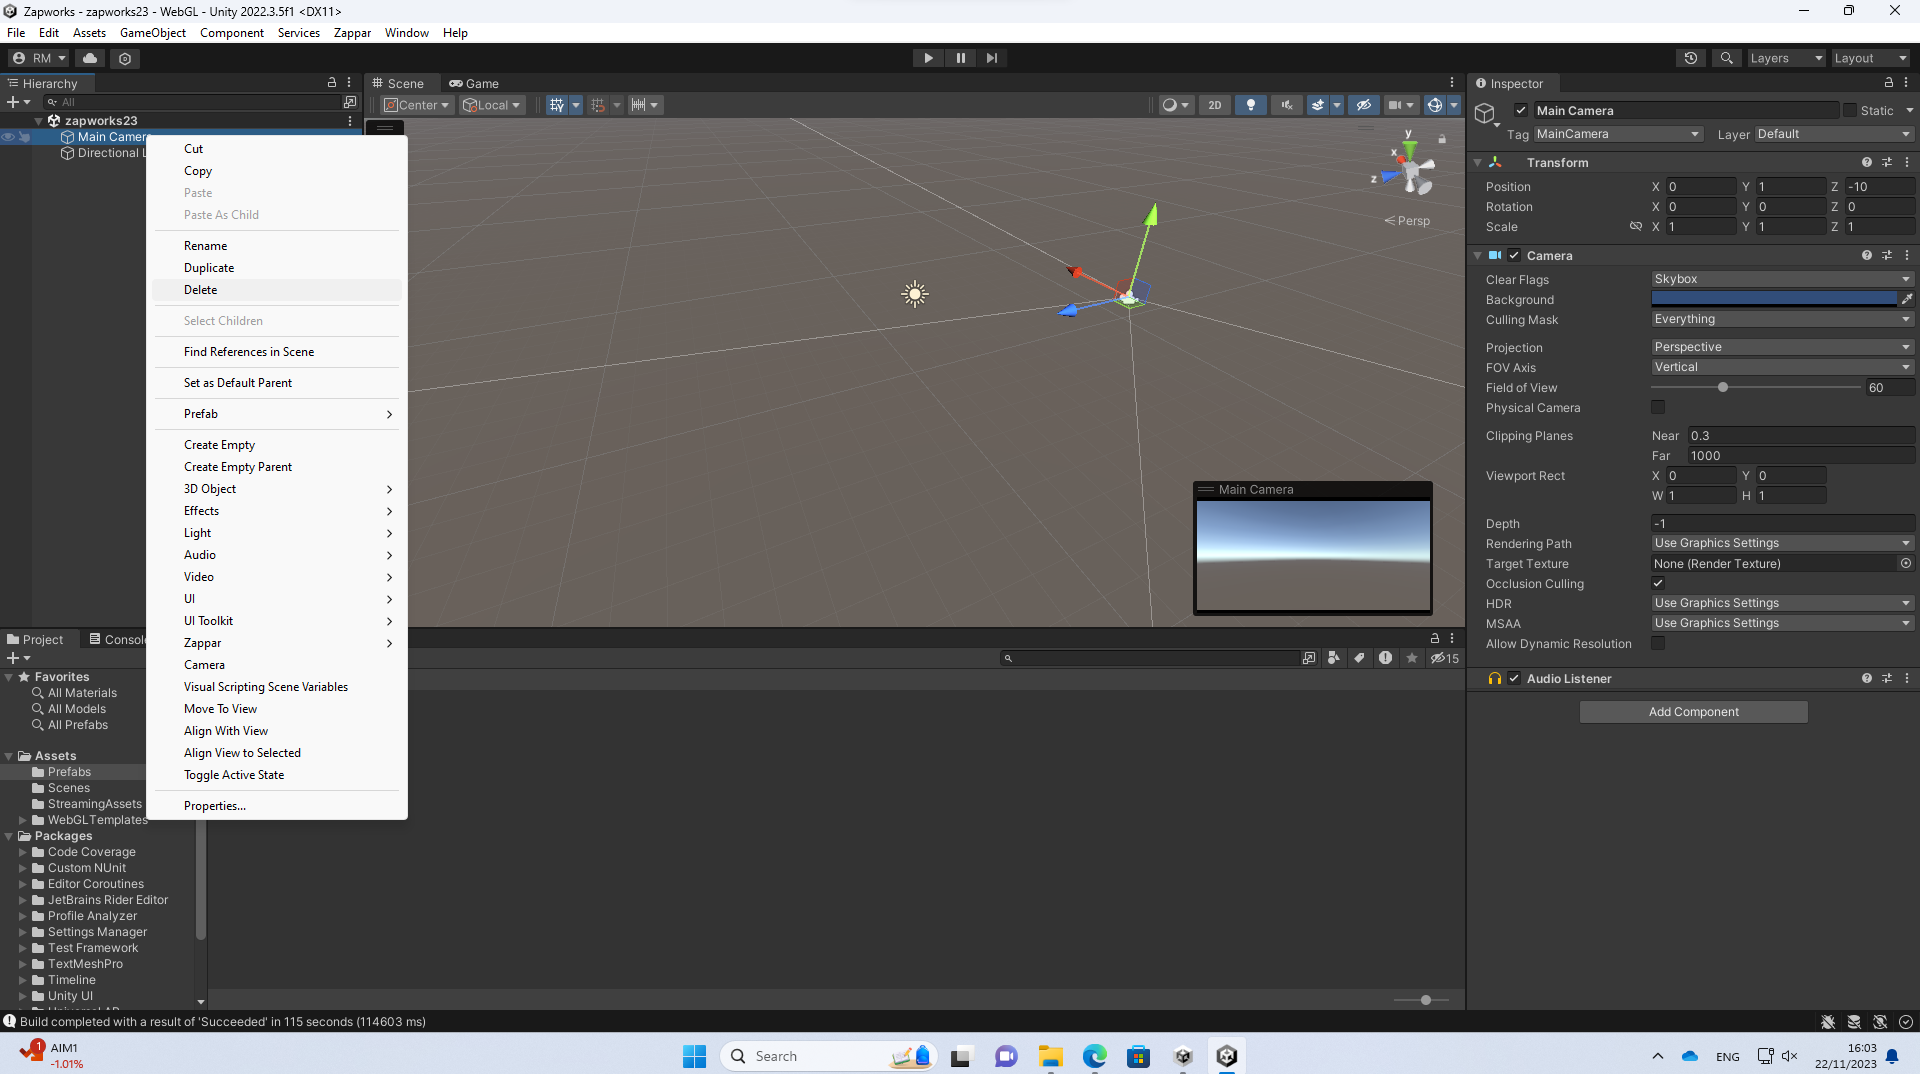
Task: Click the Add Component button
Action: point(1693,712)
